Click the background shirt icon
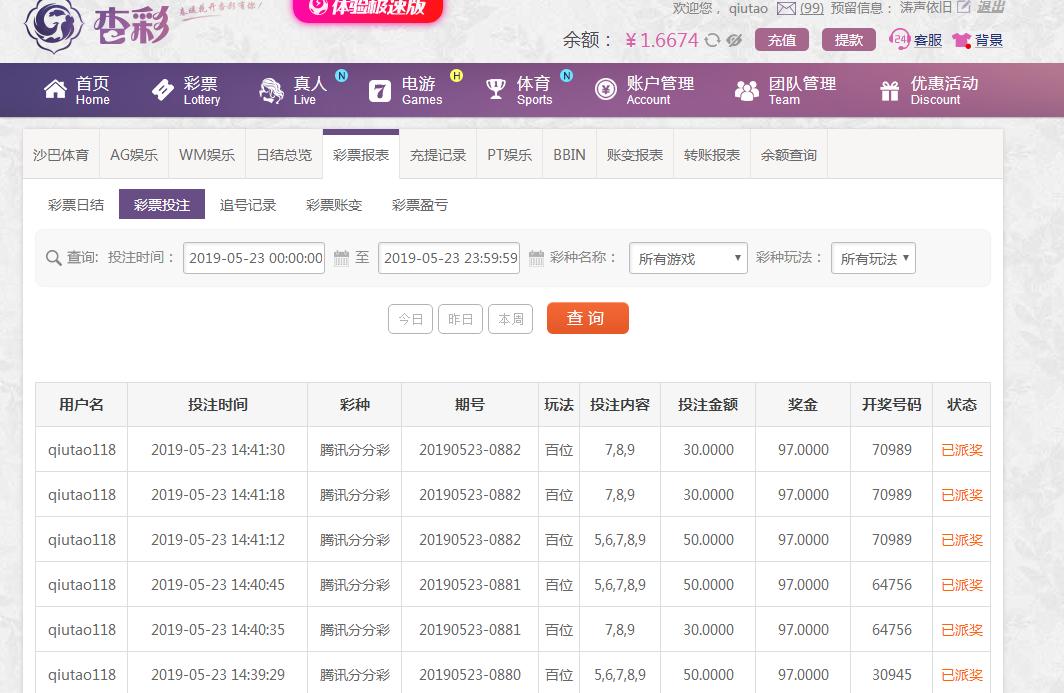The width and height of the screenshot is (1064, 693). coord(962,41)
